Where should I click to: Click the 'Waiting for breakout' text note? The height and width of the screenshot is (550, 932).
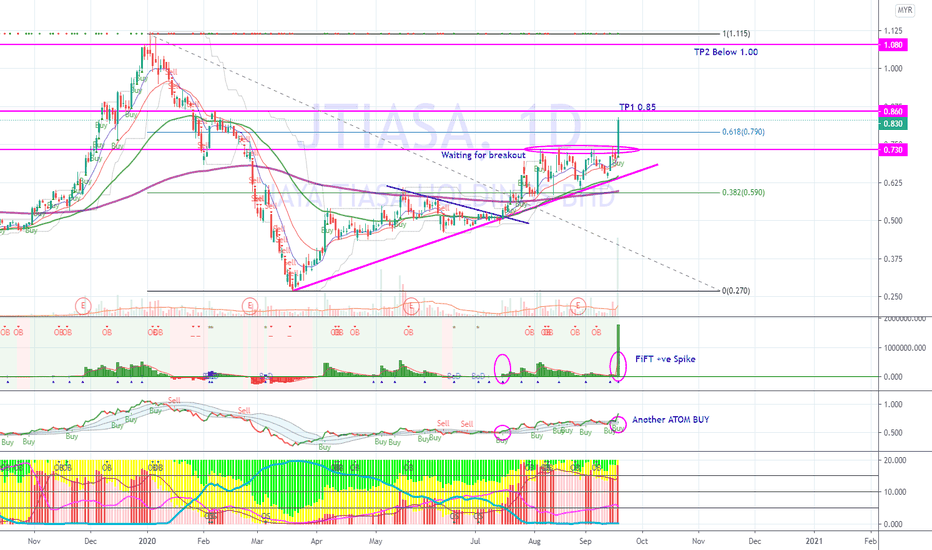[483, 155]
